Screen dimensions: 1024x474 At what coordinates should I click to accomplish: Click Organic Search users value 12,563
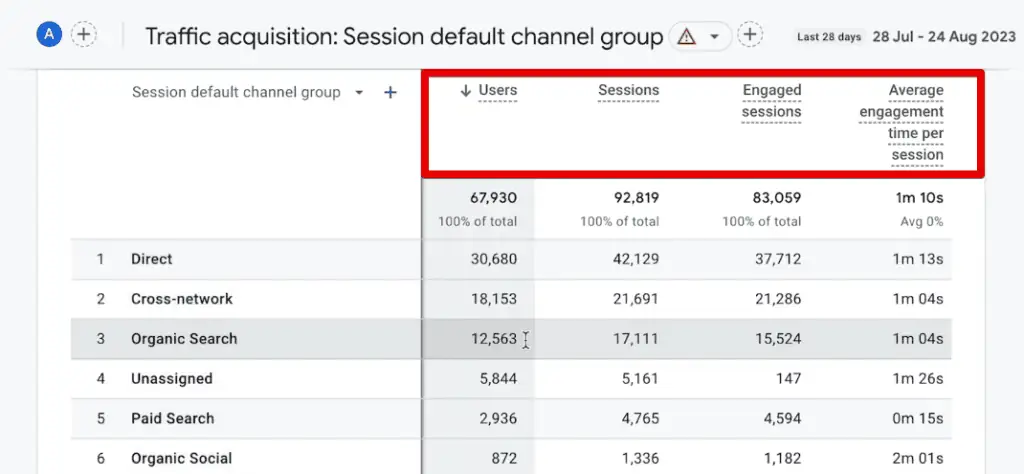(x=494, y=339)
